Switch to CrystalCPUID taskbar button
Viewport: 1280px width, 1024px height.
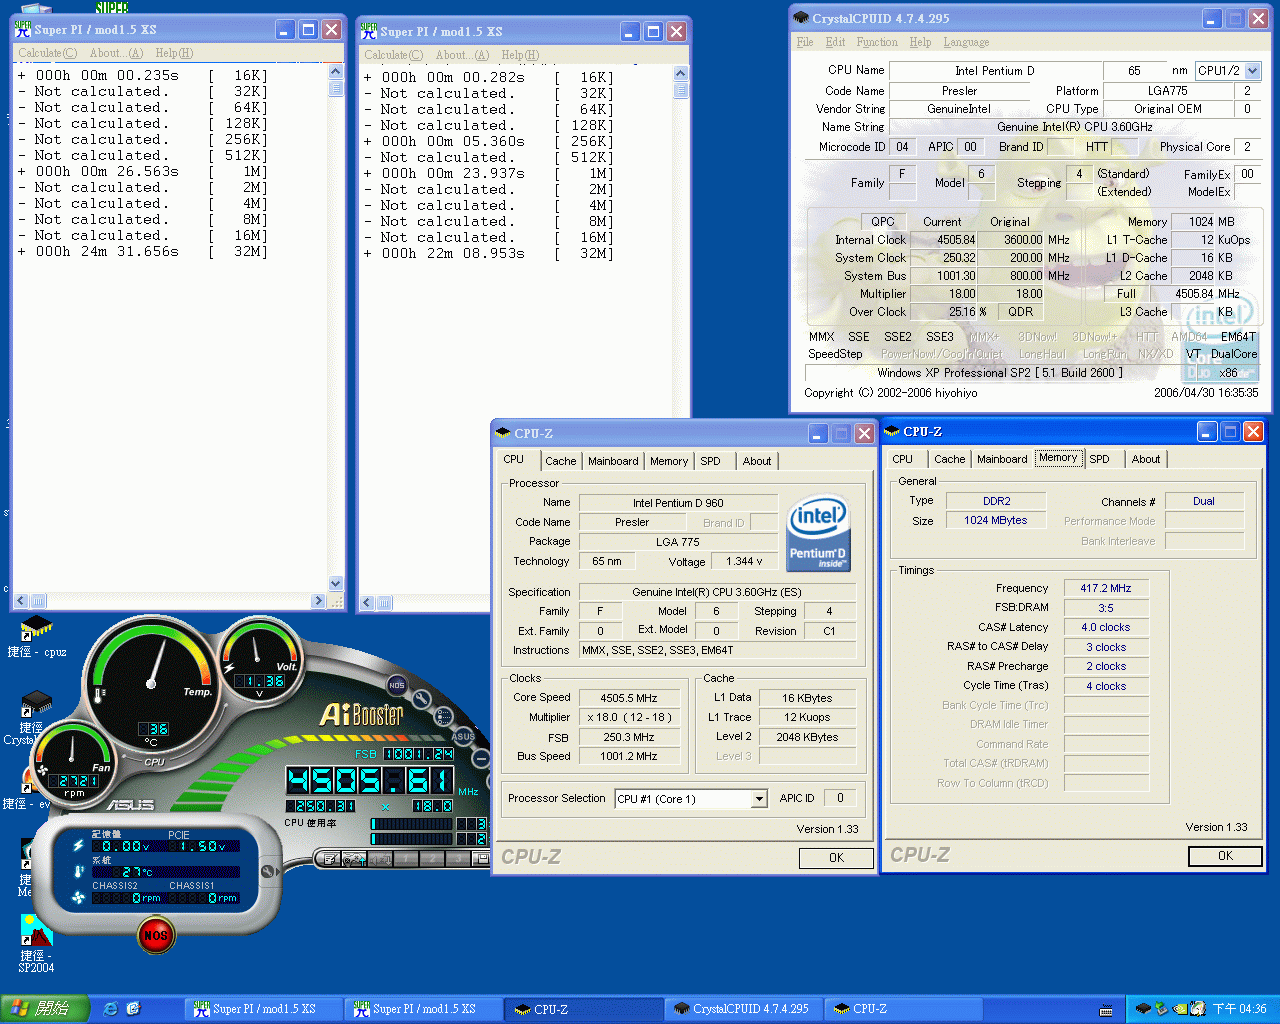(746, 1009)
